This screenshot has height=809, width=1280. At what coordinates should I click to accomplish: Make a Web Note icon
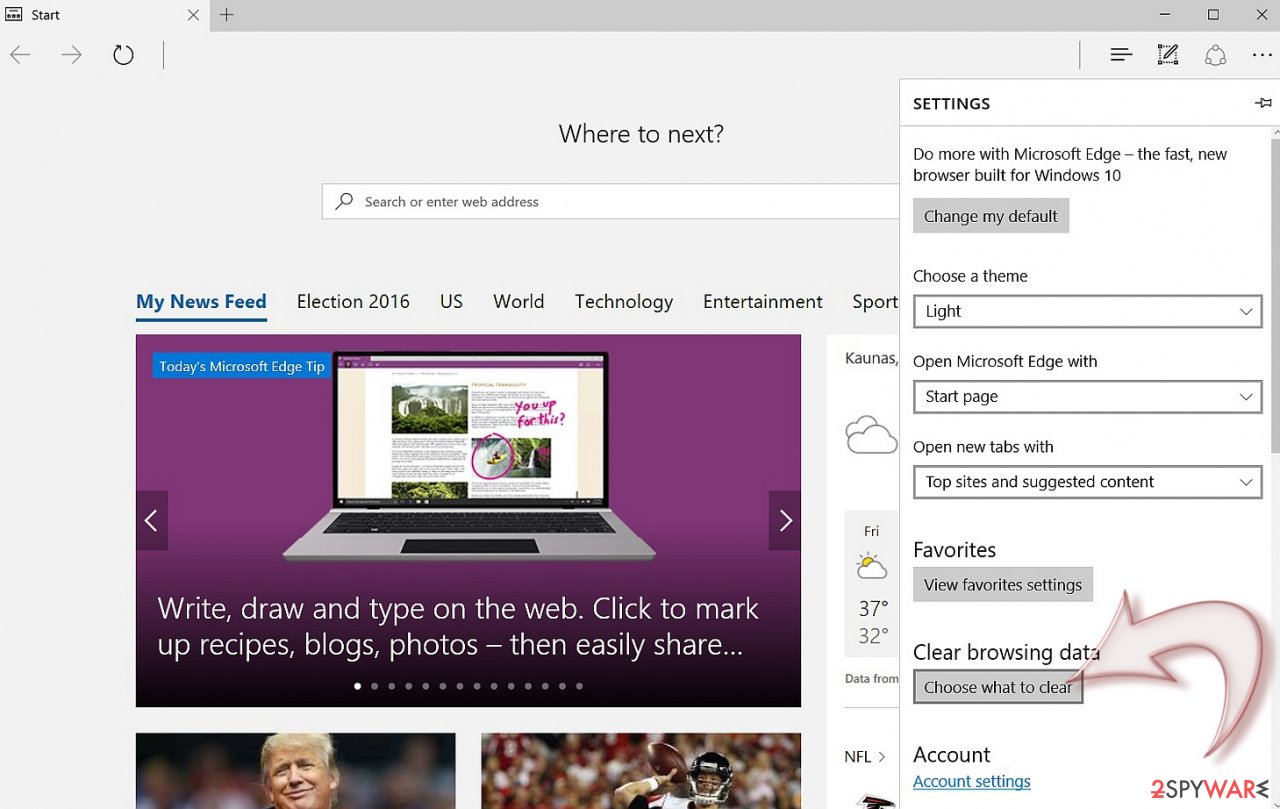click(x=1168, y=55)
